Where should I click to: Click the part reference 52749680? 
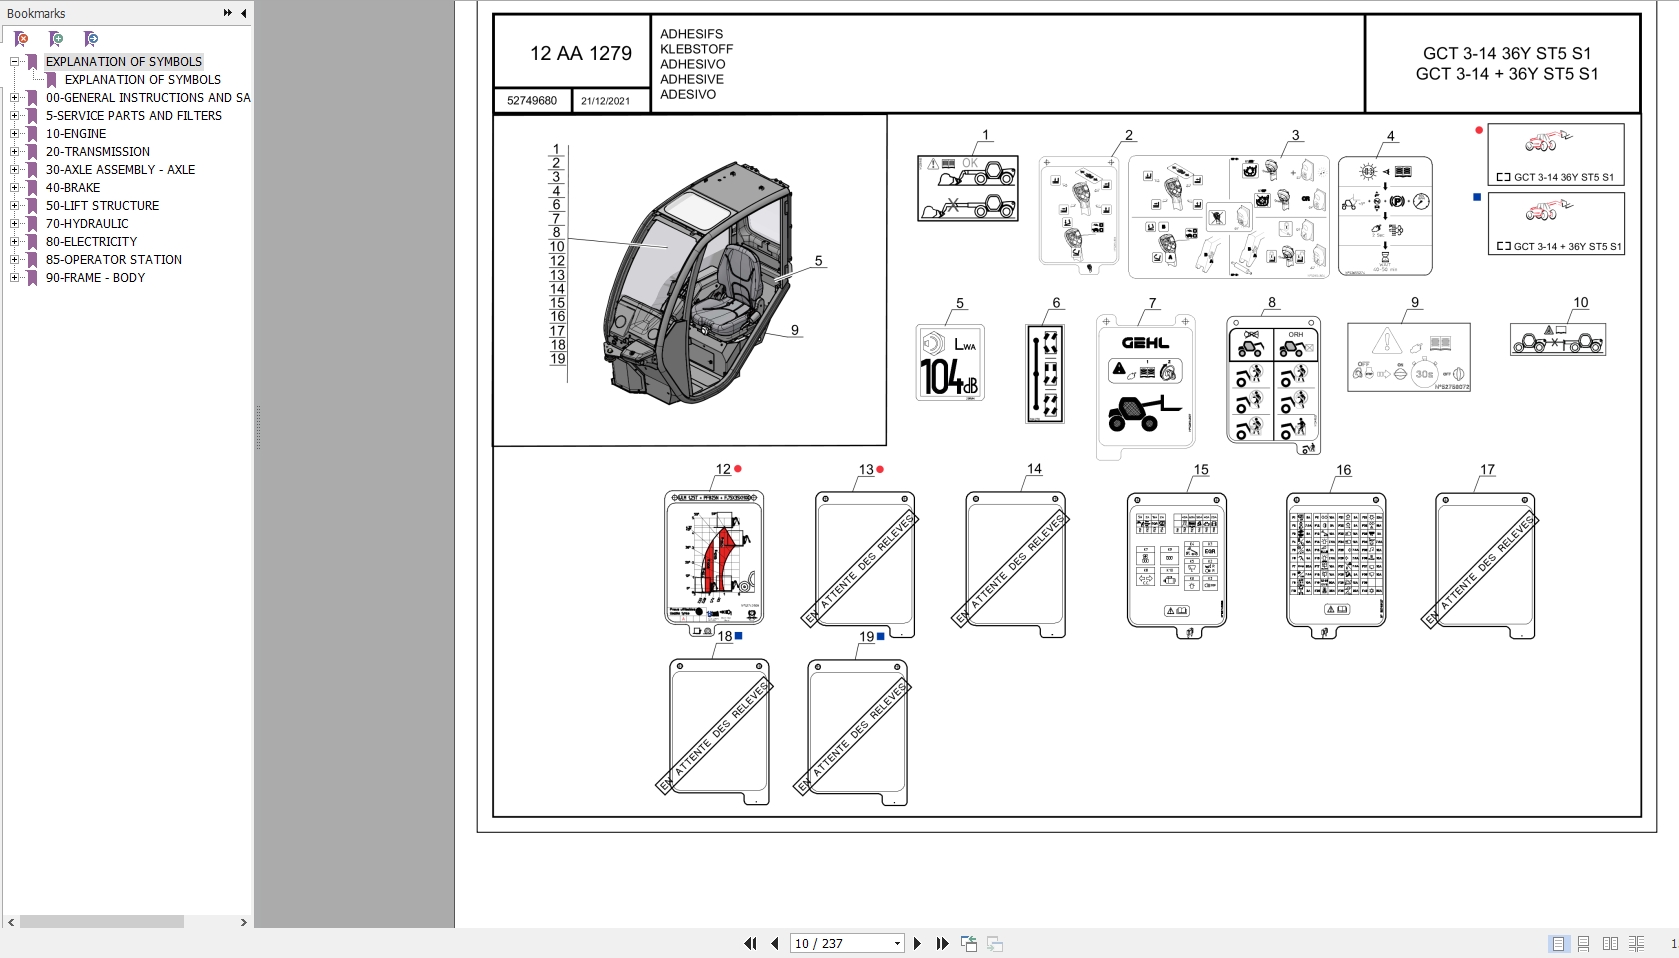click(532, 100)
